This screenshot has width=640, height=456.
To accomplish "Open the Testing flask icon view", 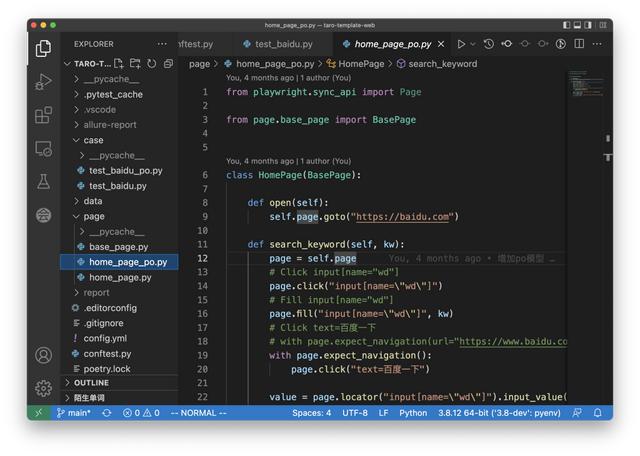I will pos(43,181).
